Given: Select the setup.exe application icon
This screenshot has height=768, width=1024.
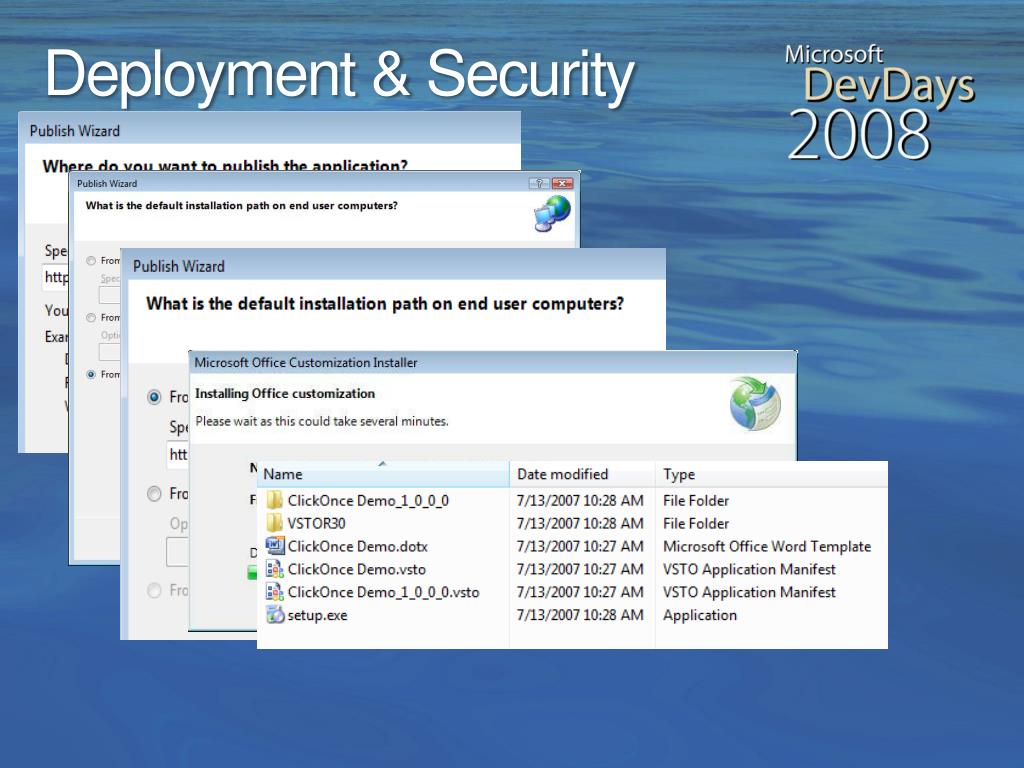Looking at the screenshot, I should pyautogui.click(x=275, y=615).
